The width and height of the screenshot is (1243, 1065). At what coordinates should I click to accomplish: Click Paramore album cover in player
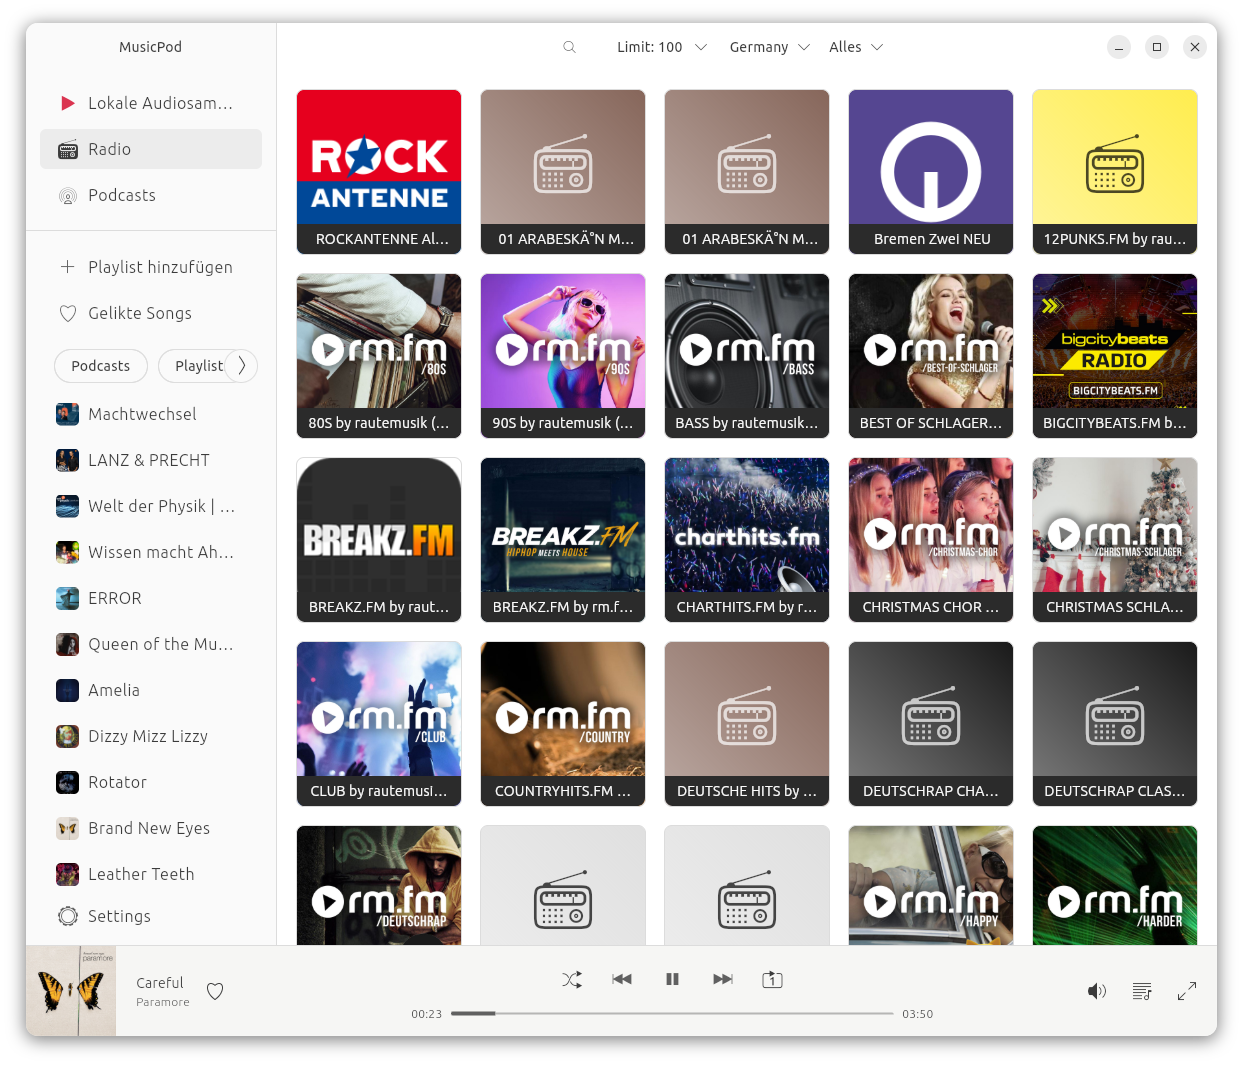[71, 991]
